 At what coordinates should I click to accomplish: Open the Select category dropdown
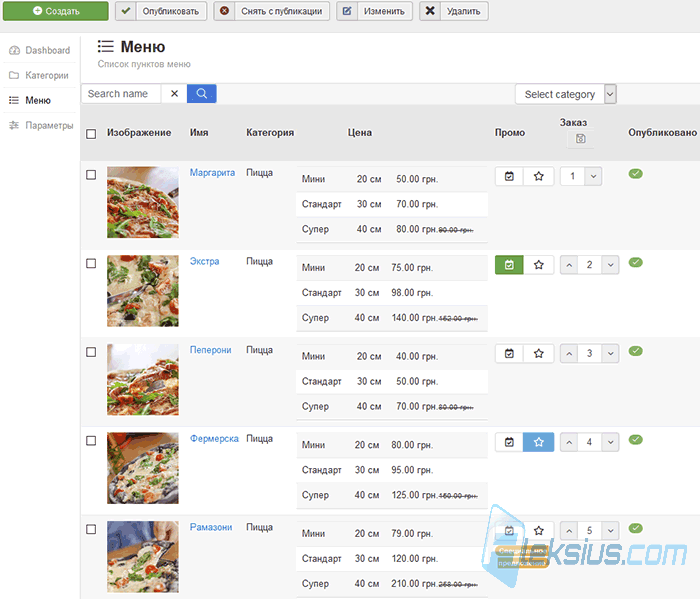click(x=566, y=94)
